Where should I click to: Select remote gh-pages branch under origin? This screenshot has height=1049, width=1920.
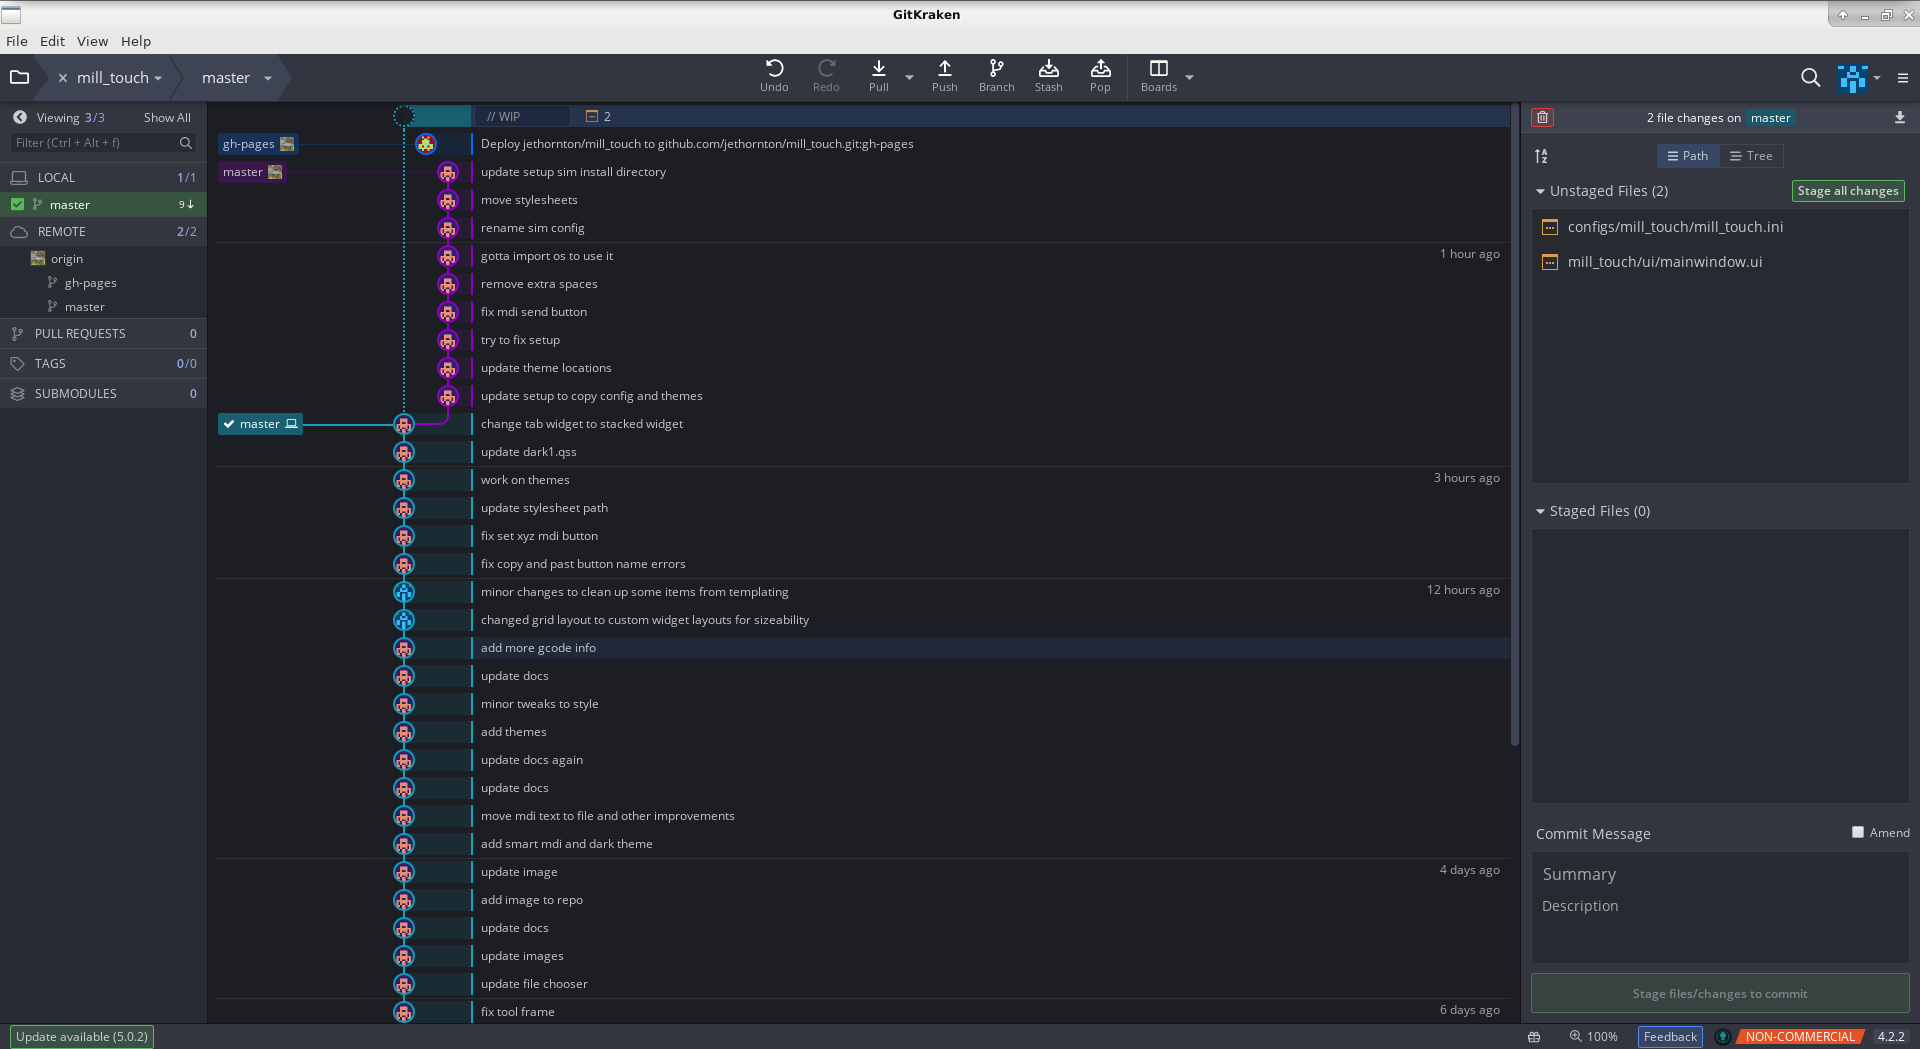tap(91, 283)
